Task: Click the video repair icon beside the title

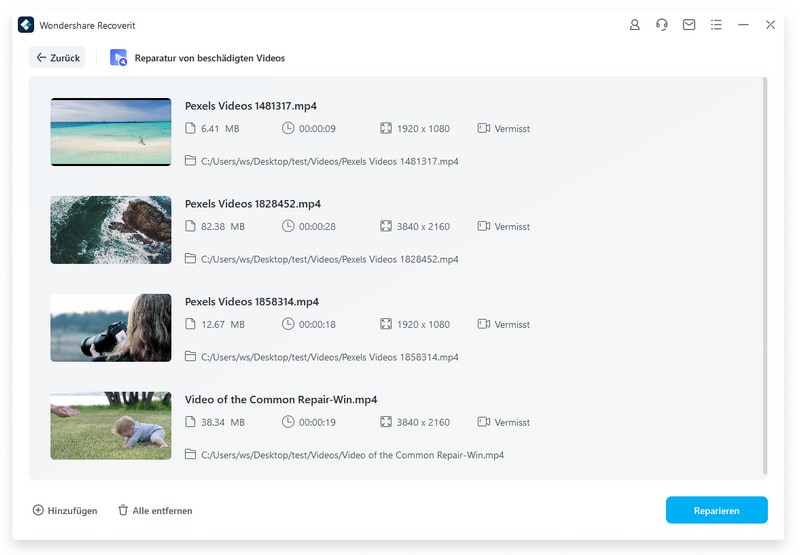Action: point(118,58)
